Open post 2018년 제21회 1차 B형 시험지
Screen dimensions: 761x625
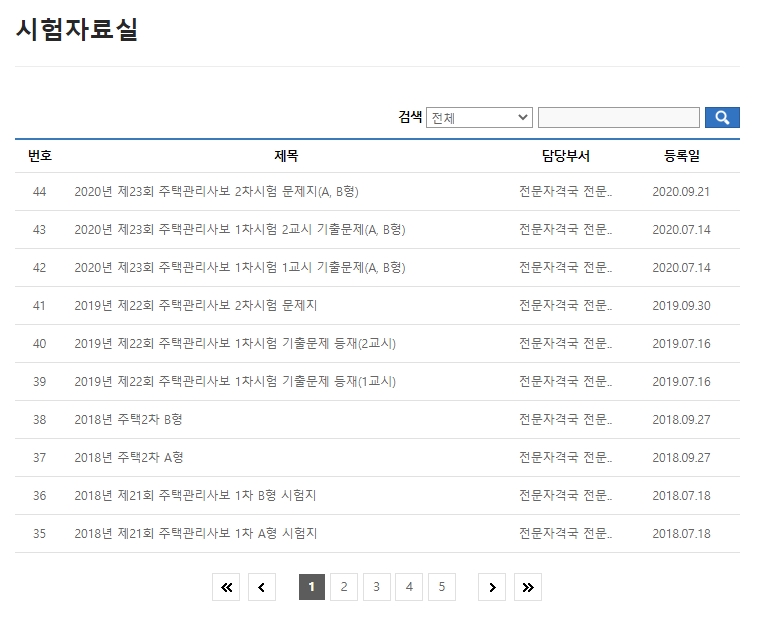(x=195, y=495)
